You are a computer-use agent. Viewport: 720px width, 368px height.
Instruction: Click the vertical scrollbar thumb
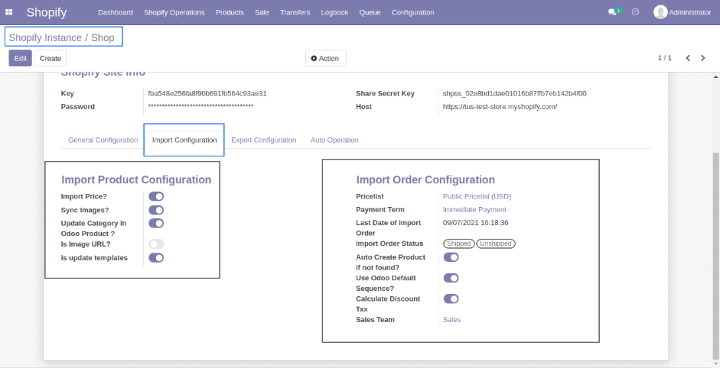(x=716, y=255)
